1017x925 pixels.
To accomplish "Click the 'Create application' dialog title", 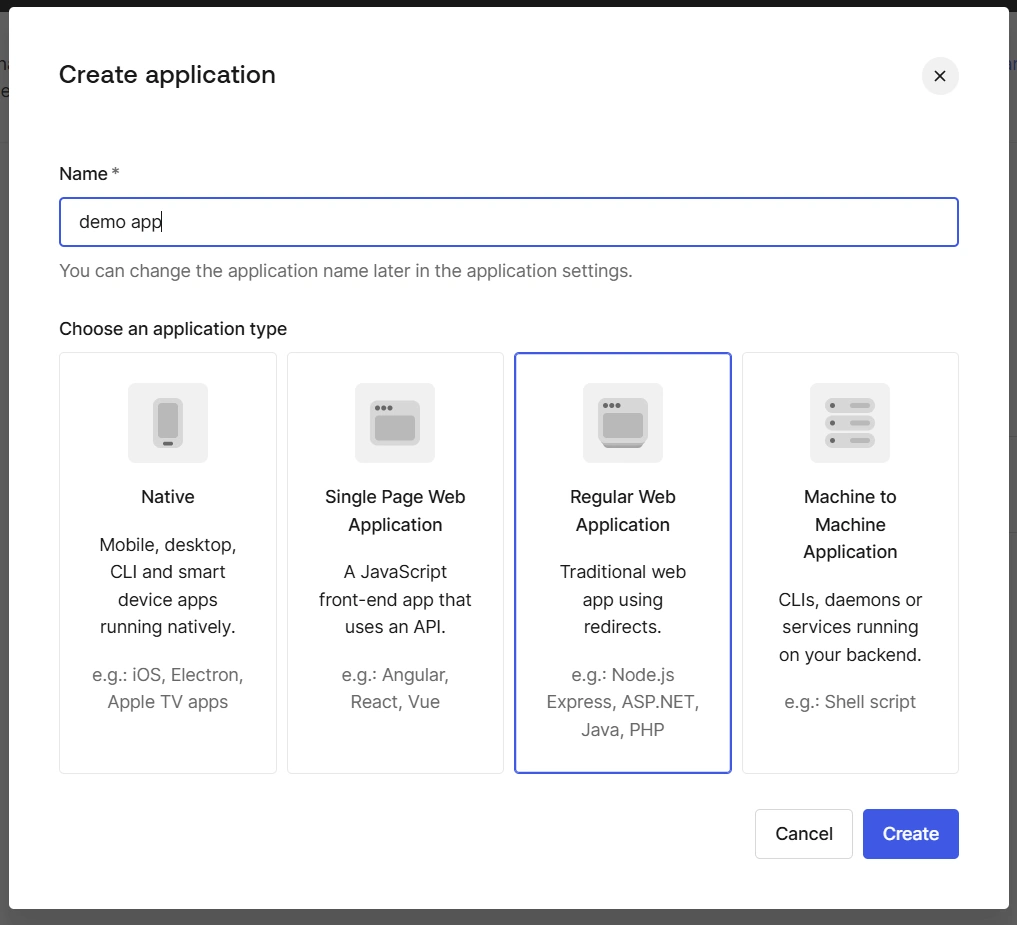I will pos(167,74).
